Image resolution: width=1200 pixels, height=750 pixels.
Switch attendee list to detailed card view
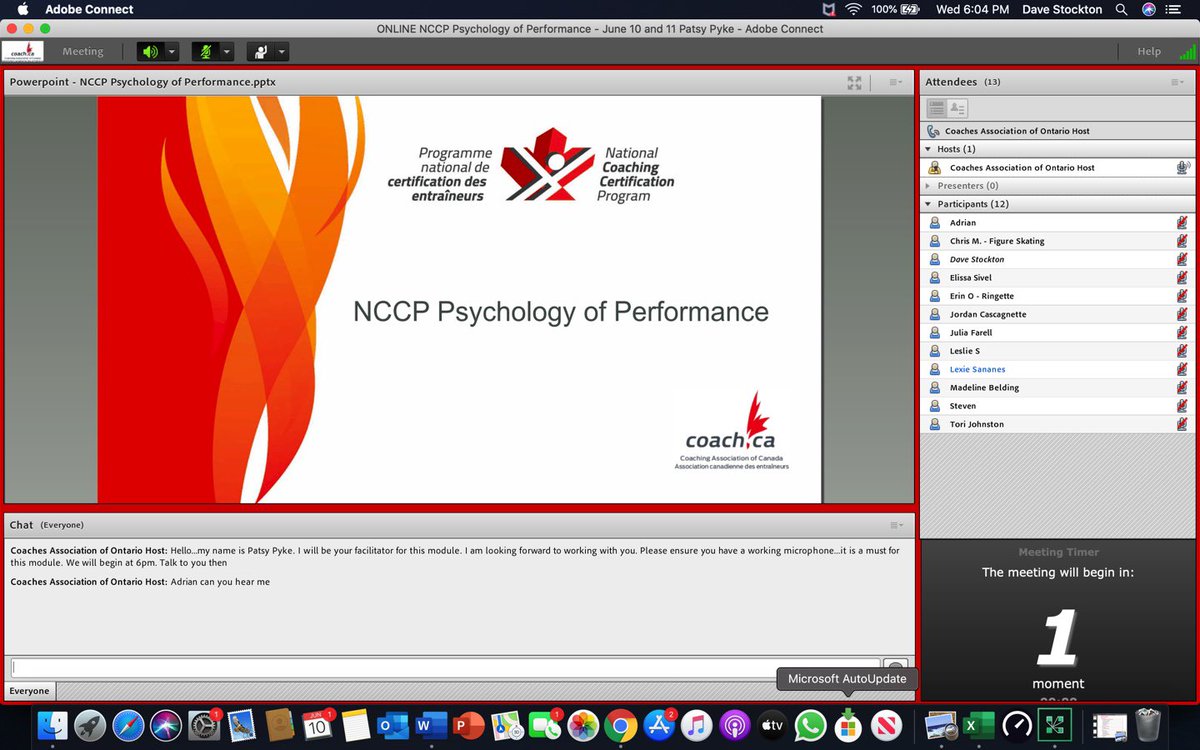click(959, 107)
